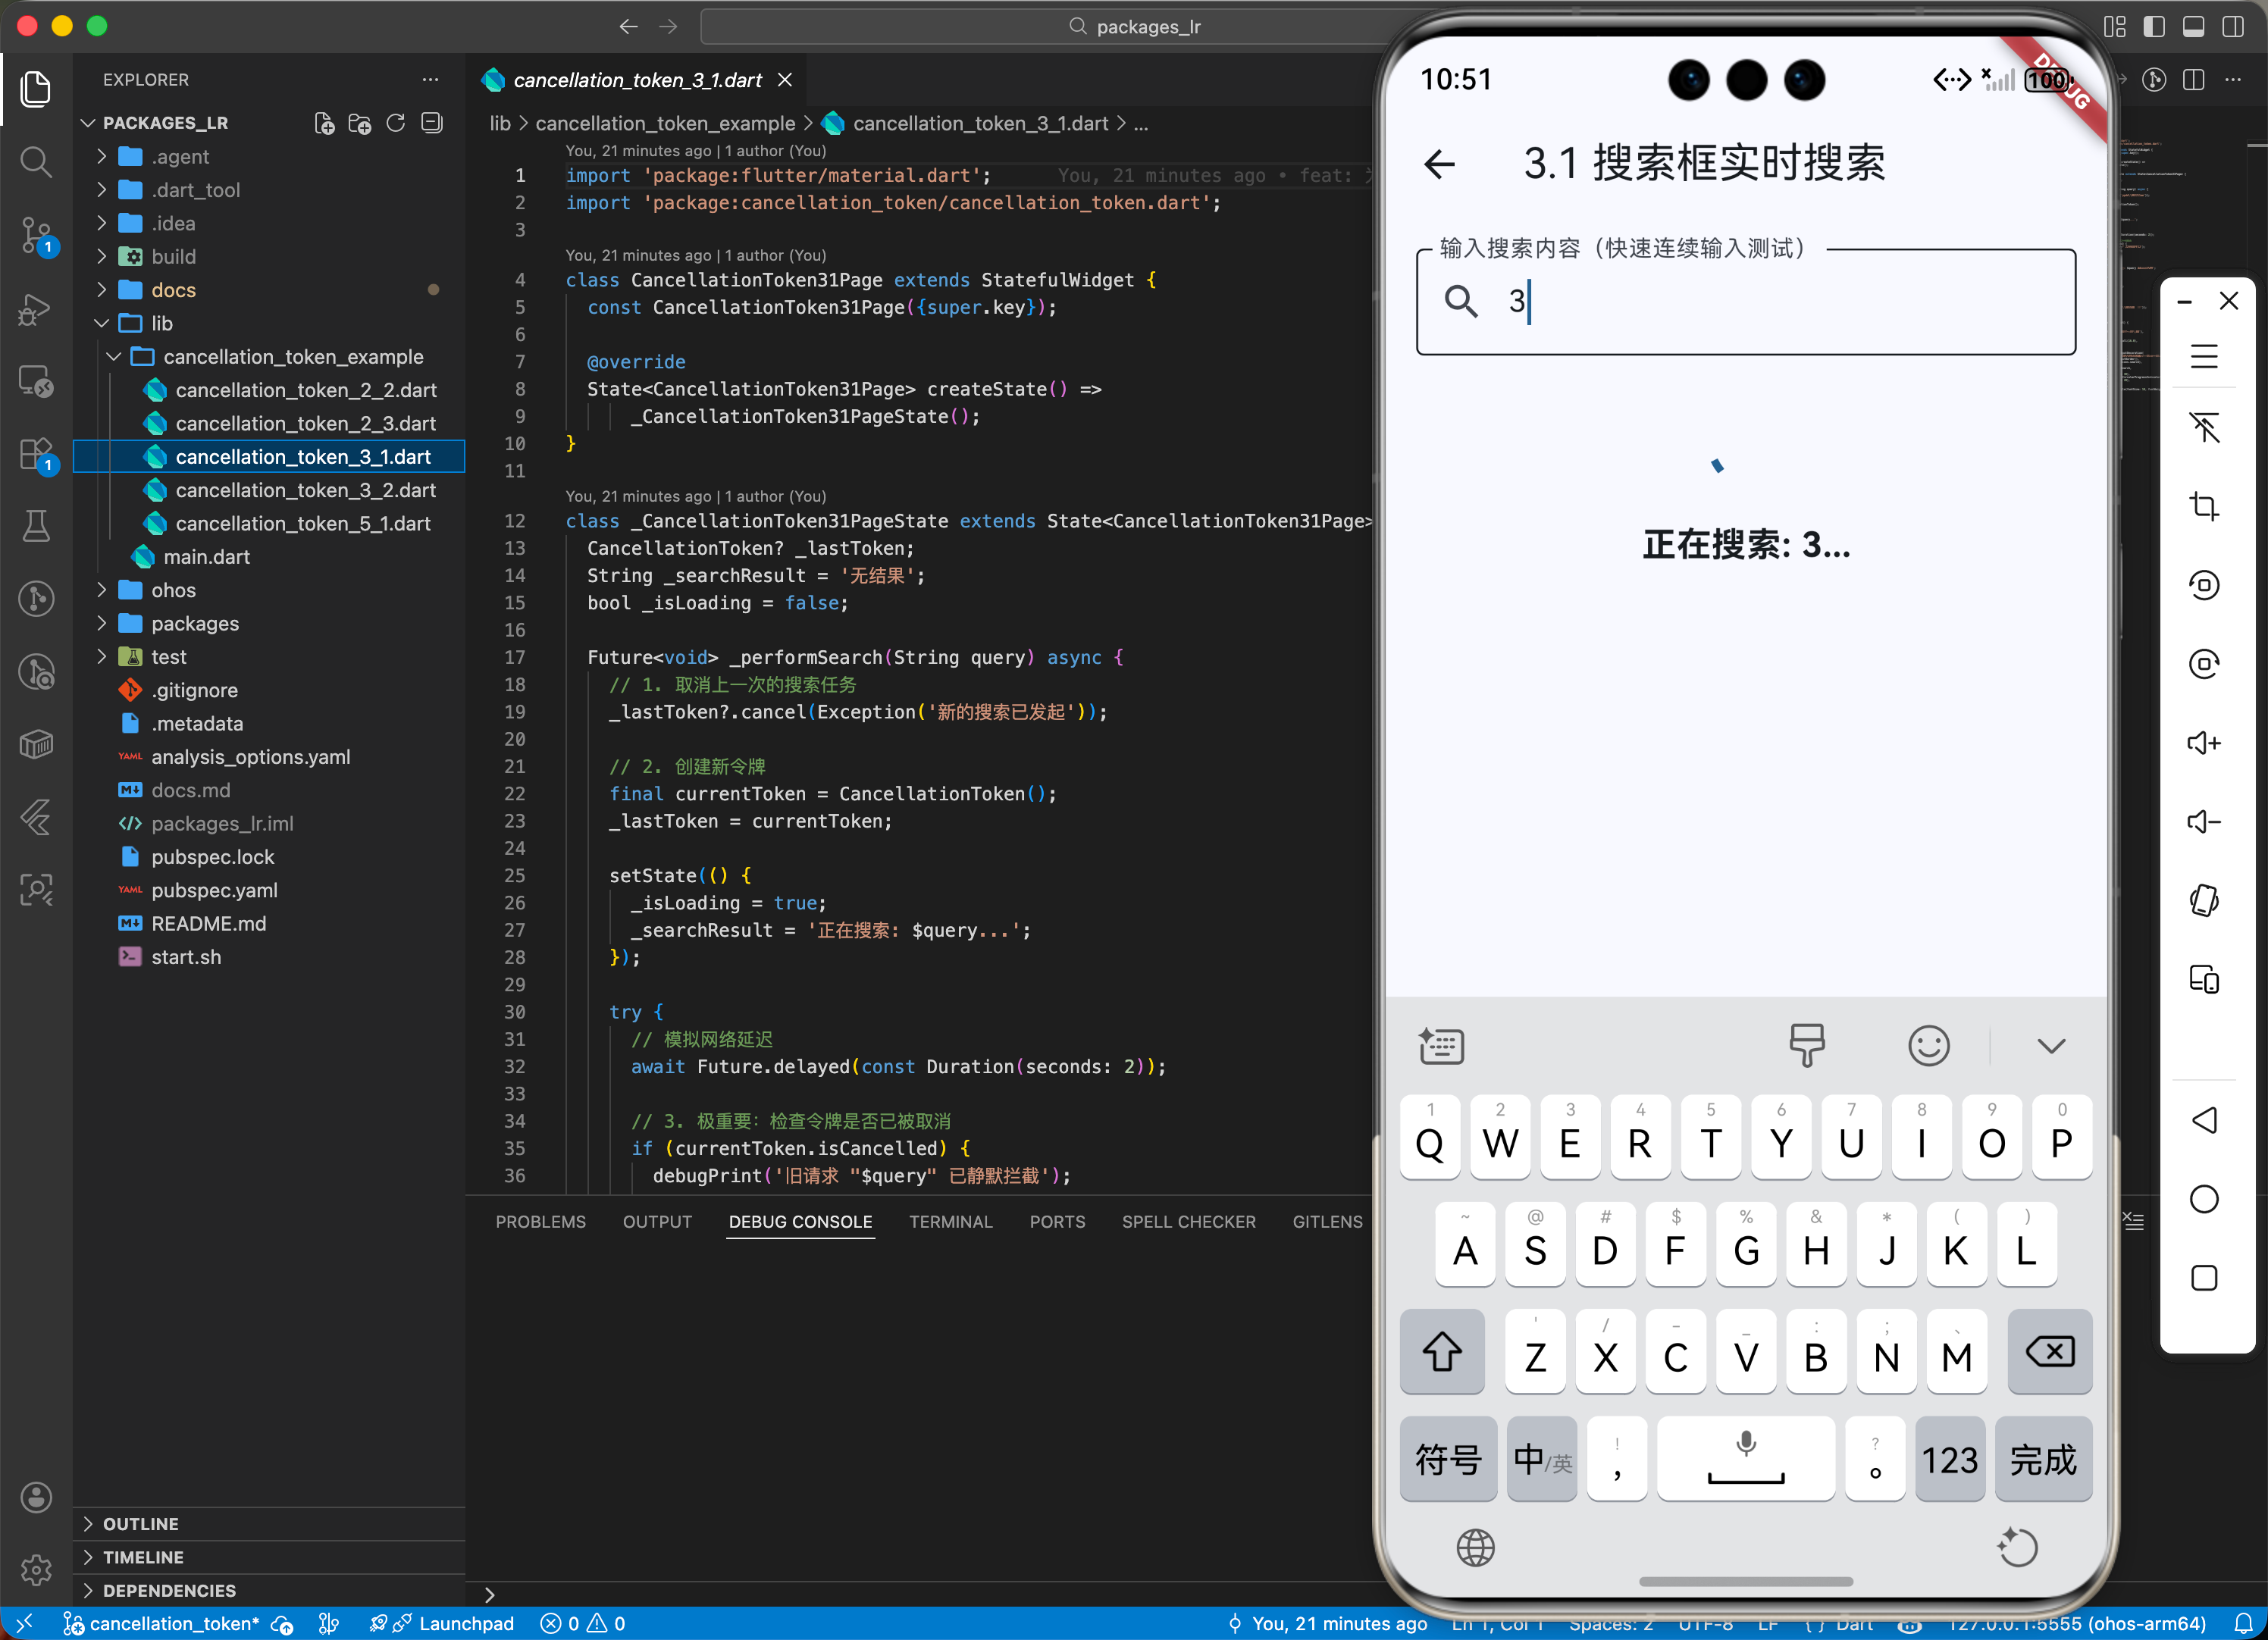Collapse the cancellation_token_example folder
The height and width of the screenshot is (1640, 2268).
point(293,357)
